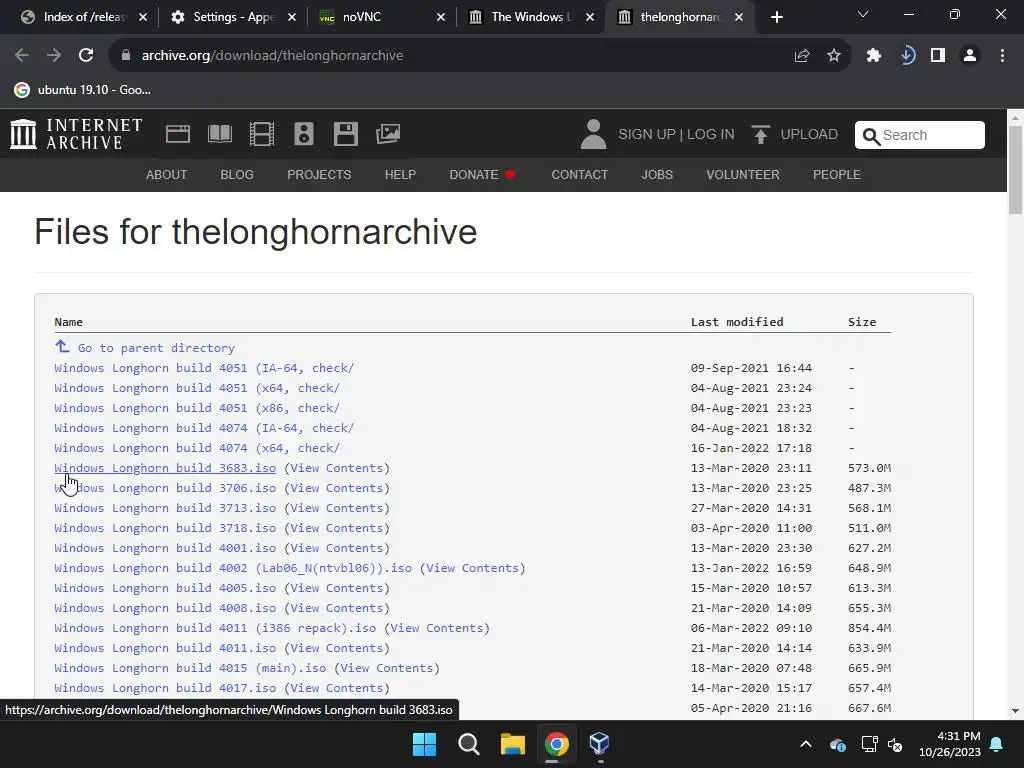Click the taskbar clock showing 4:31 PM
This screenshot has height=768, width=1024.
950,744
